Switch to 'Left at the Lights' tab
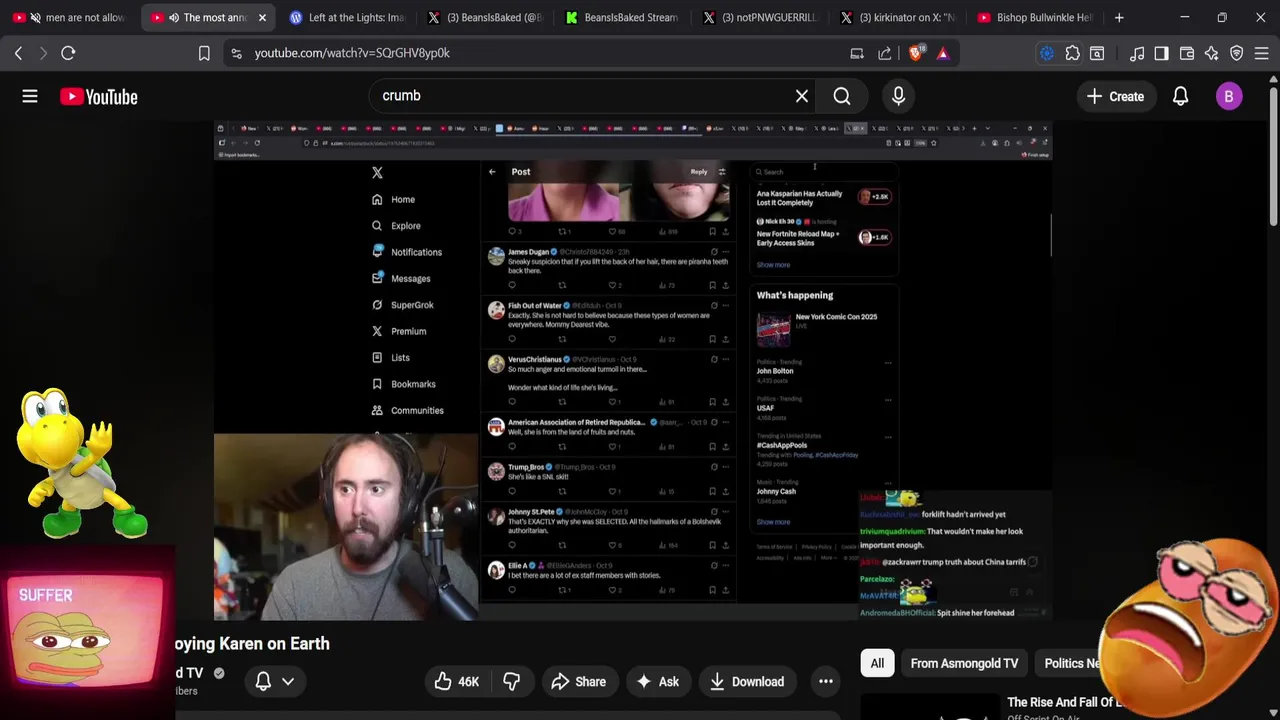Viewport: 1280px width, 720px height. click(345, 17)
